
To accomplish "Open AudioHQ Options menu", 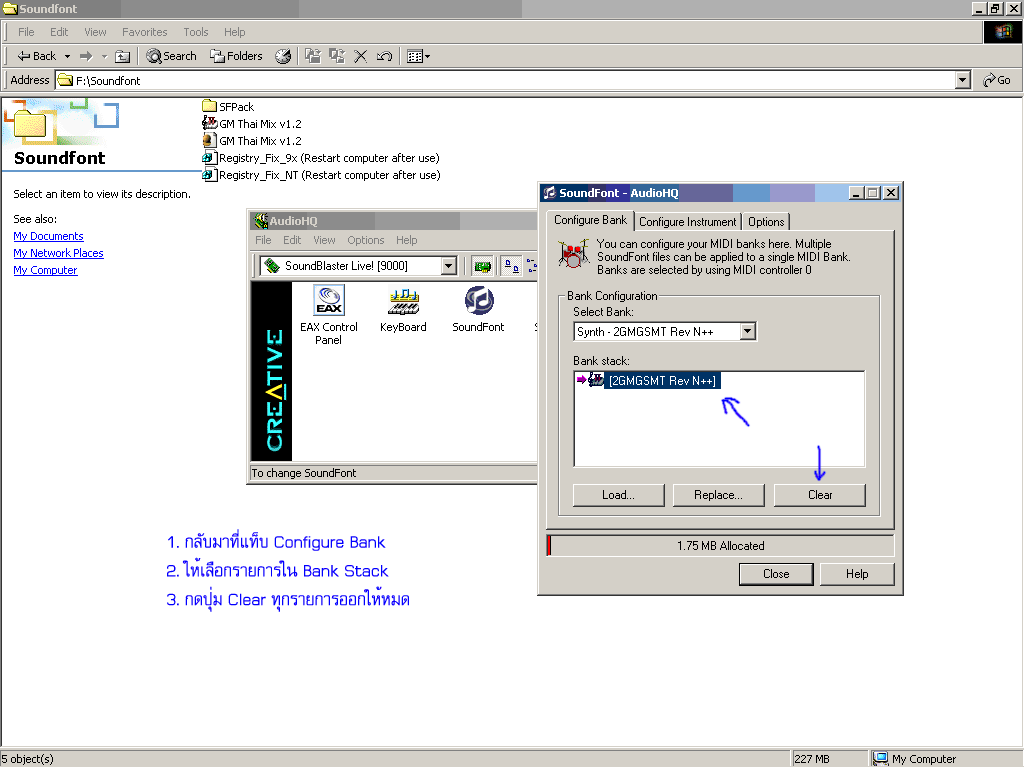I will (366, 240).
